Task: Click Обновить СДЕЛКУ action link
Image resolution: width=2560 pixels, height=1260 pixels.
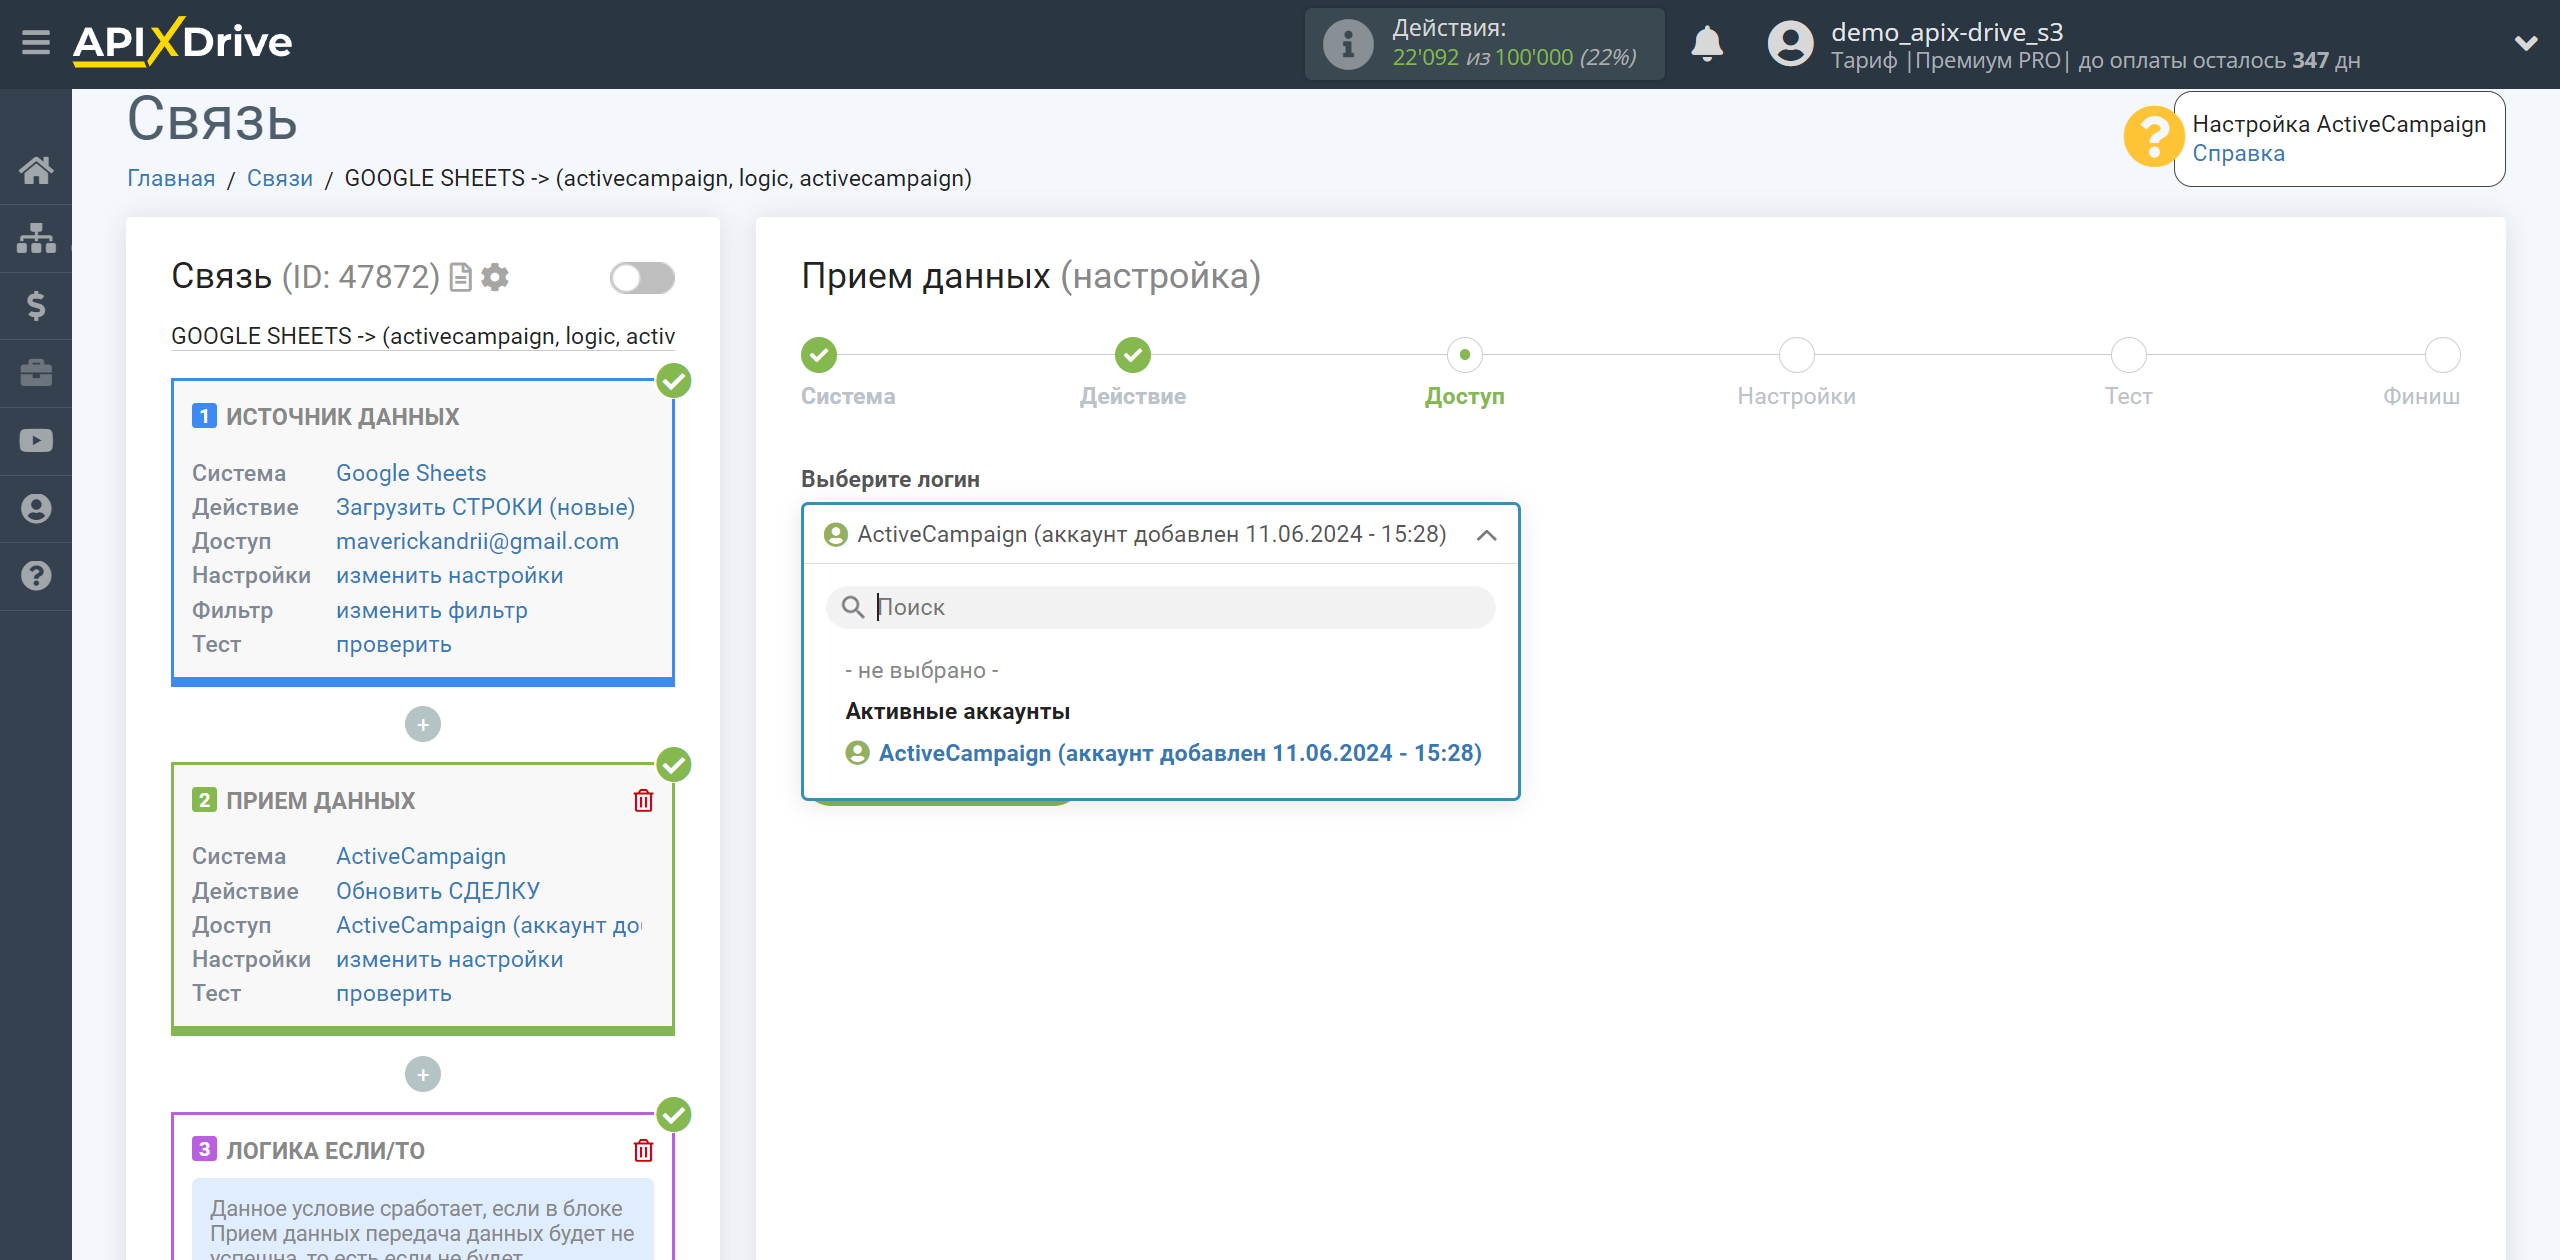Action: point(438,890)
